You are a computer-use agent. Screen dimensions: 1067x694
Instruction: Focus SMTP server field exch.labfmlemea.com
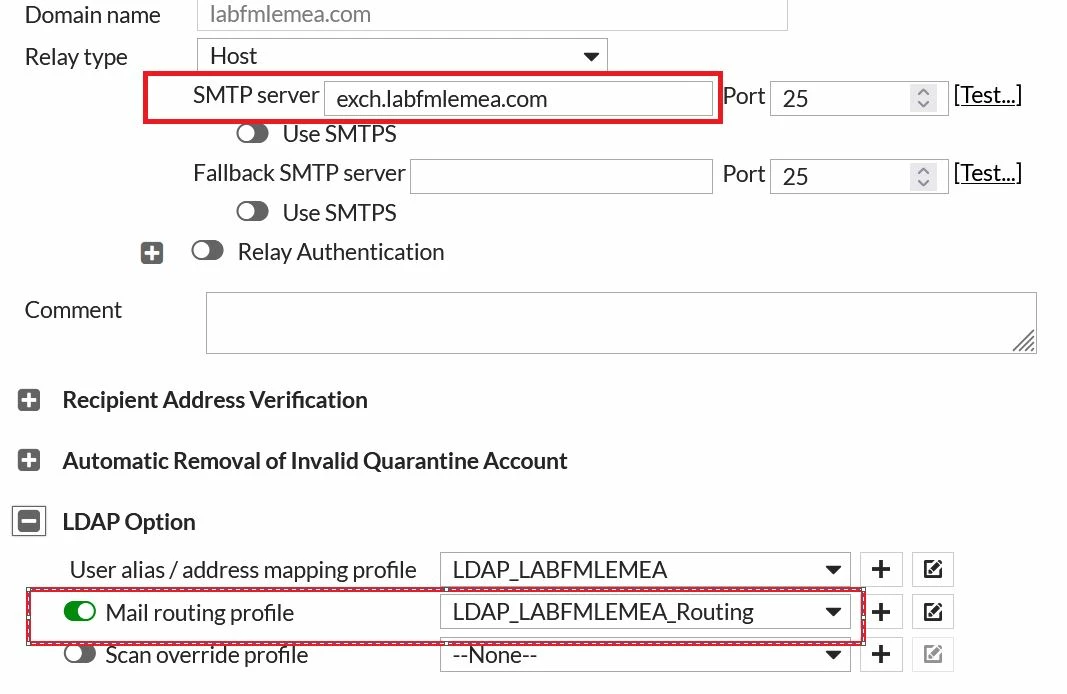(519, 99)
